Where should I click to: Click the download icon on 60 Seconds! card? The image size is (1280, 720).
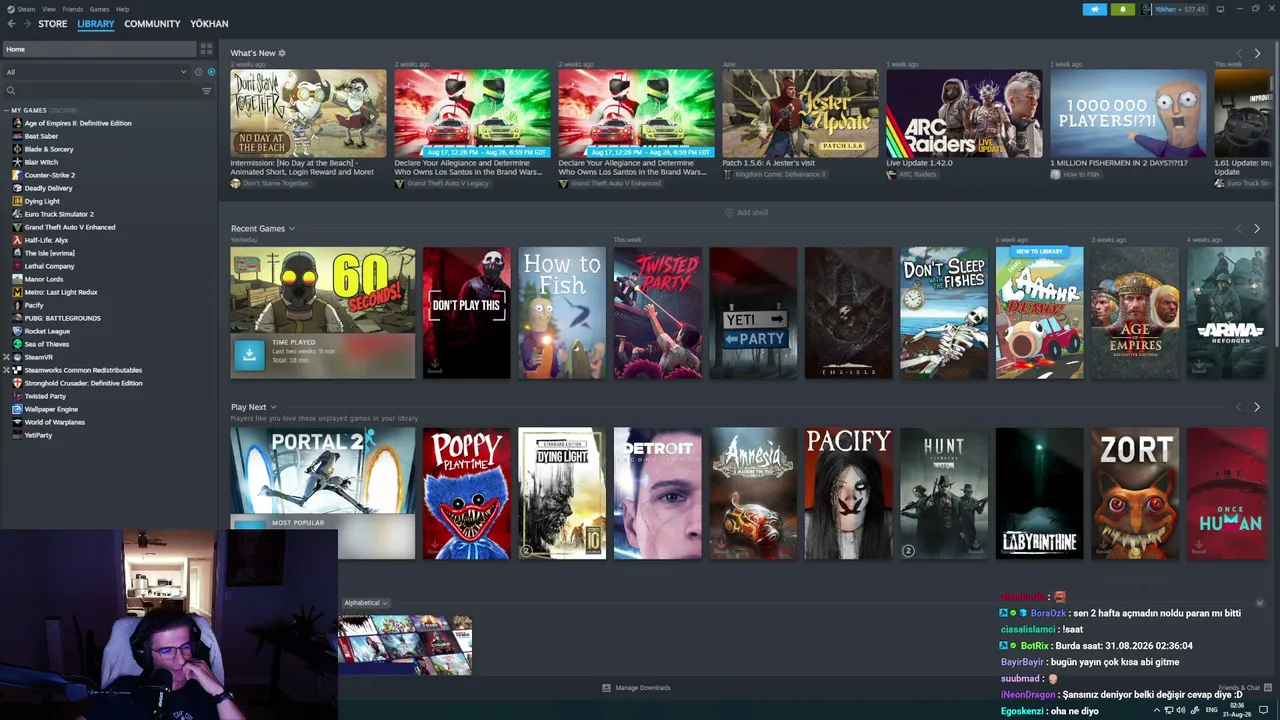click(x=249, y=354)
